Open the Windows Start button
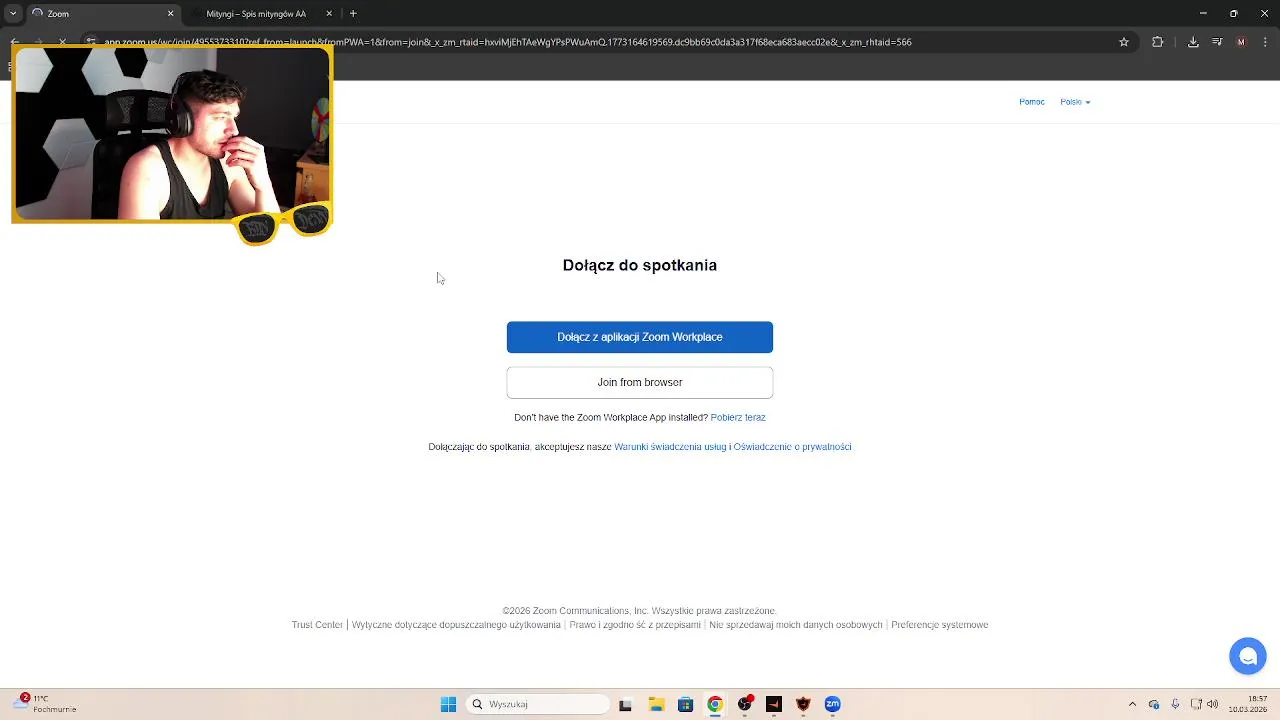The width and height of the screenshot is (1280, 720). [448, 704]
